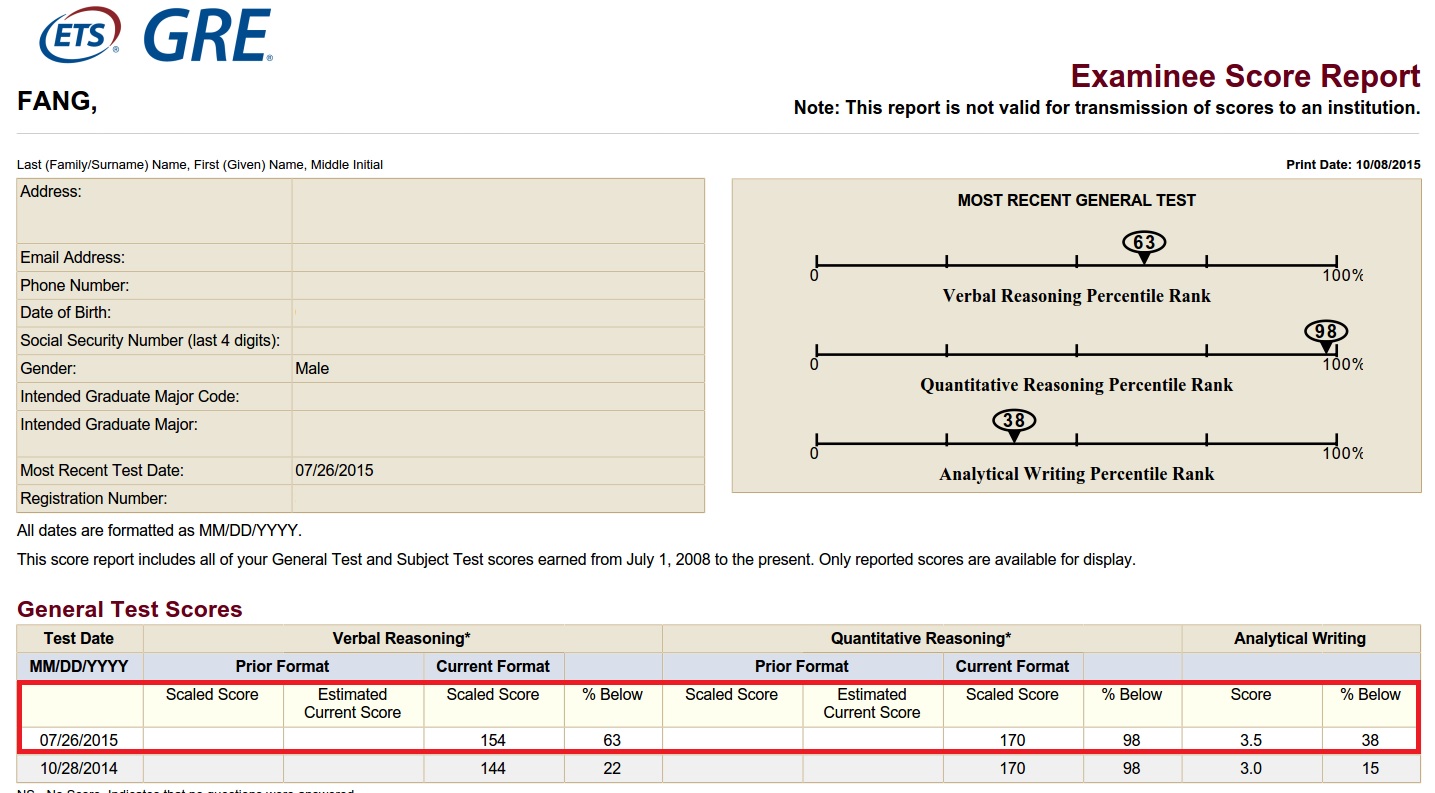Click the ETS oval logo

pos(80,33)
